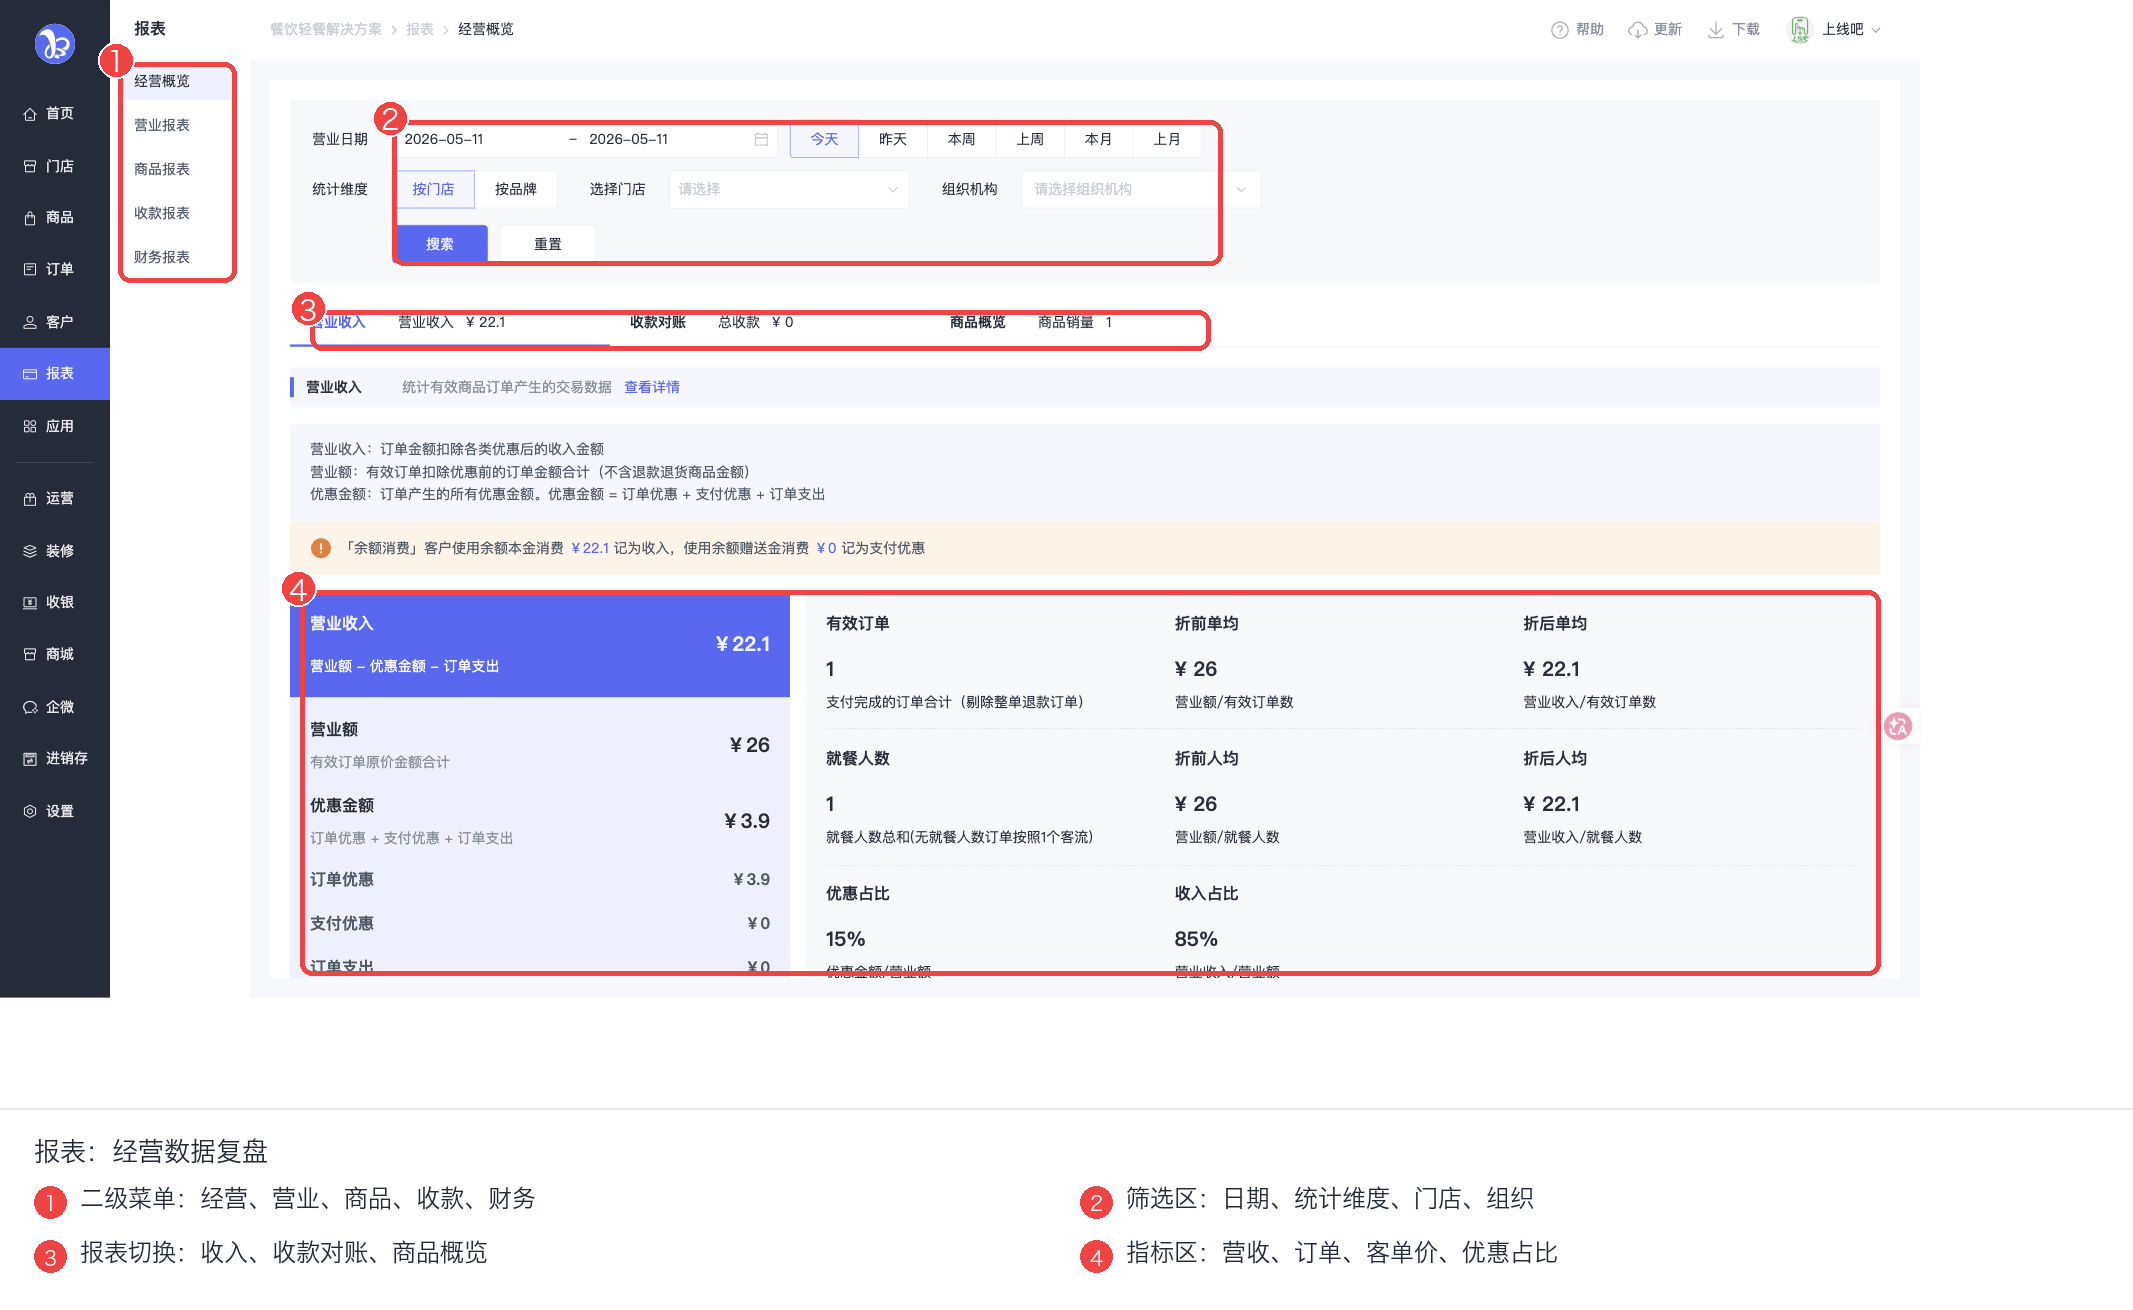Select 本周 date shortcut

pos(962,139)
